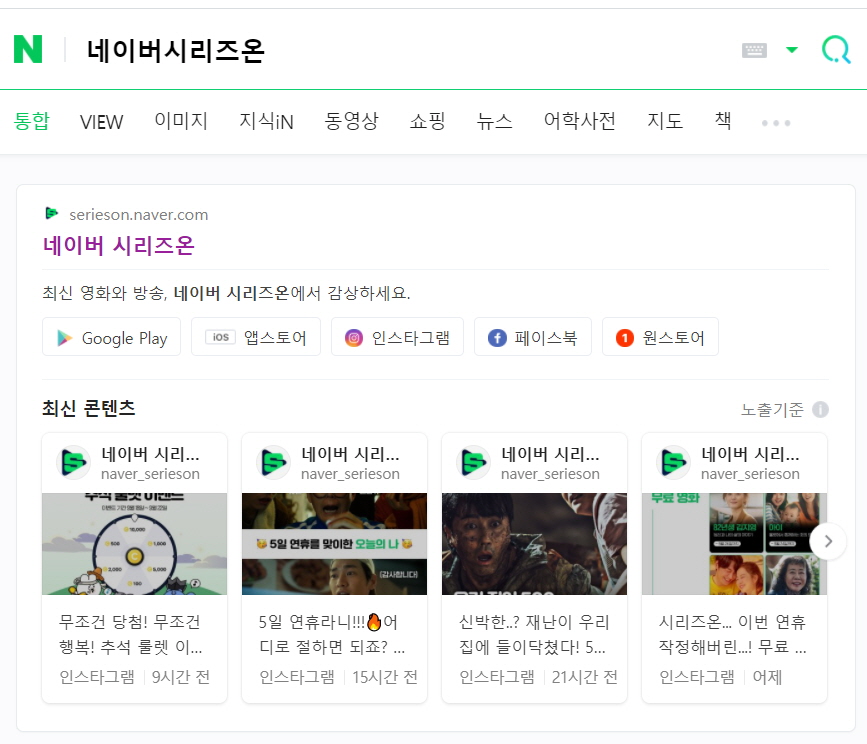Open the 쇼핑 tab
The width and height of the screenshot is (867, 744).
(x=427, y=121)
